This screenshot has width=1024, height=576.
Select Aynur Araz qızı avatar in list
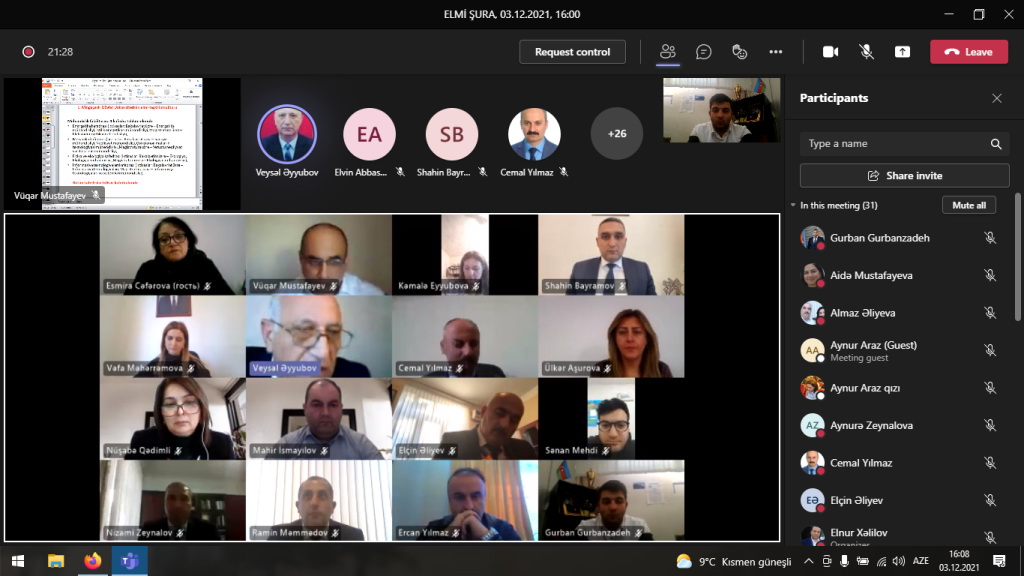coord(812,388)
